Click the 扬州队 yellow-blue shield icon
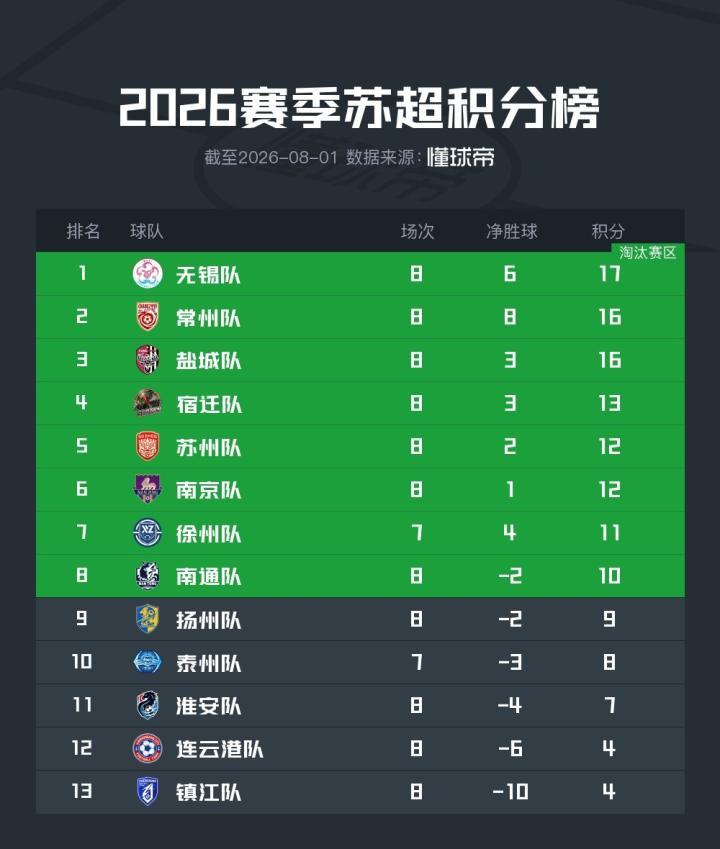Screen dimensions: 720x849 [x=147, y=619]
